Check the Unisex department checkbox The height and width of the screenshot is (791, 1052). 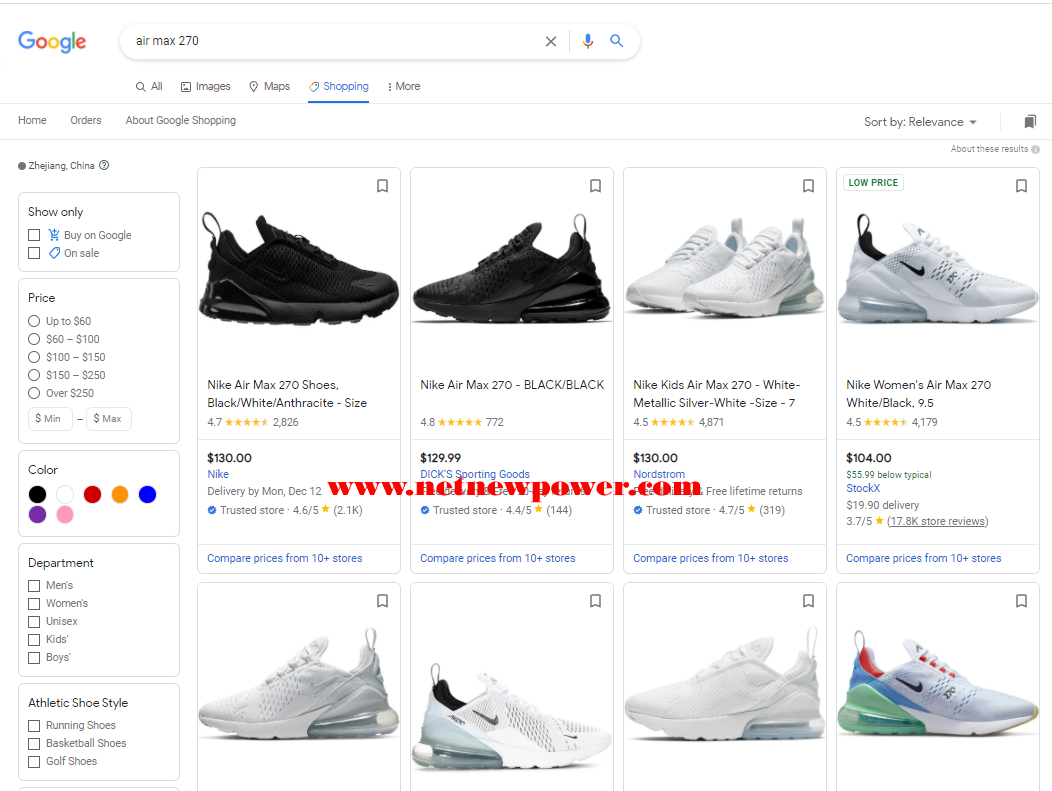point(34,622)
